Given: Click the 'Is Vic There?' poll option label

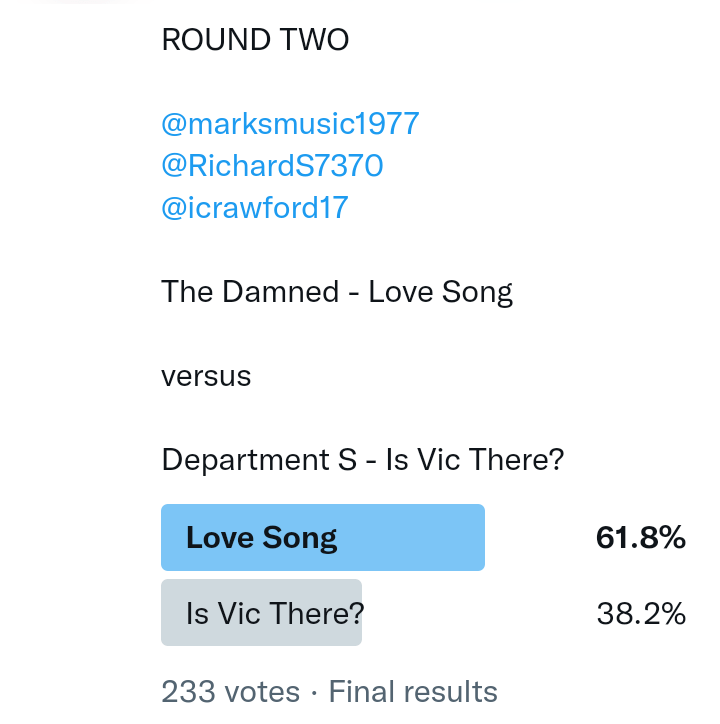Looking at the screenshot, I should tap(274, 612).
